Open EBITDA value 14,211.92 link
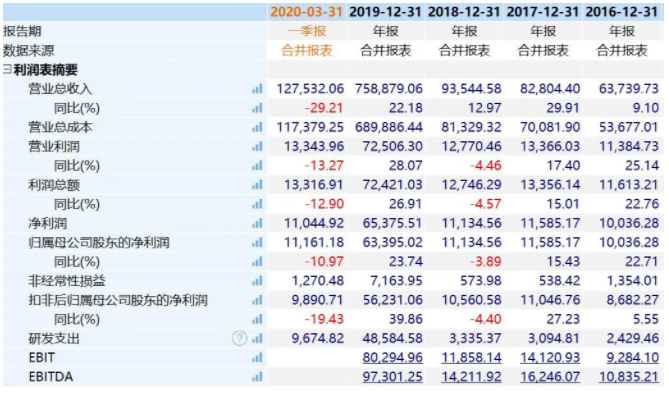The height and width of the screenshot is (397, 669). [x=471, y=377]
